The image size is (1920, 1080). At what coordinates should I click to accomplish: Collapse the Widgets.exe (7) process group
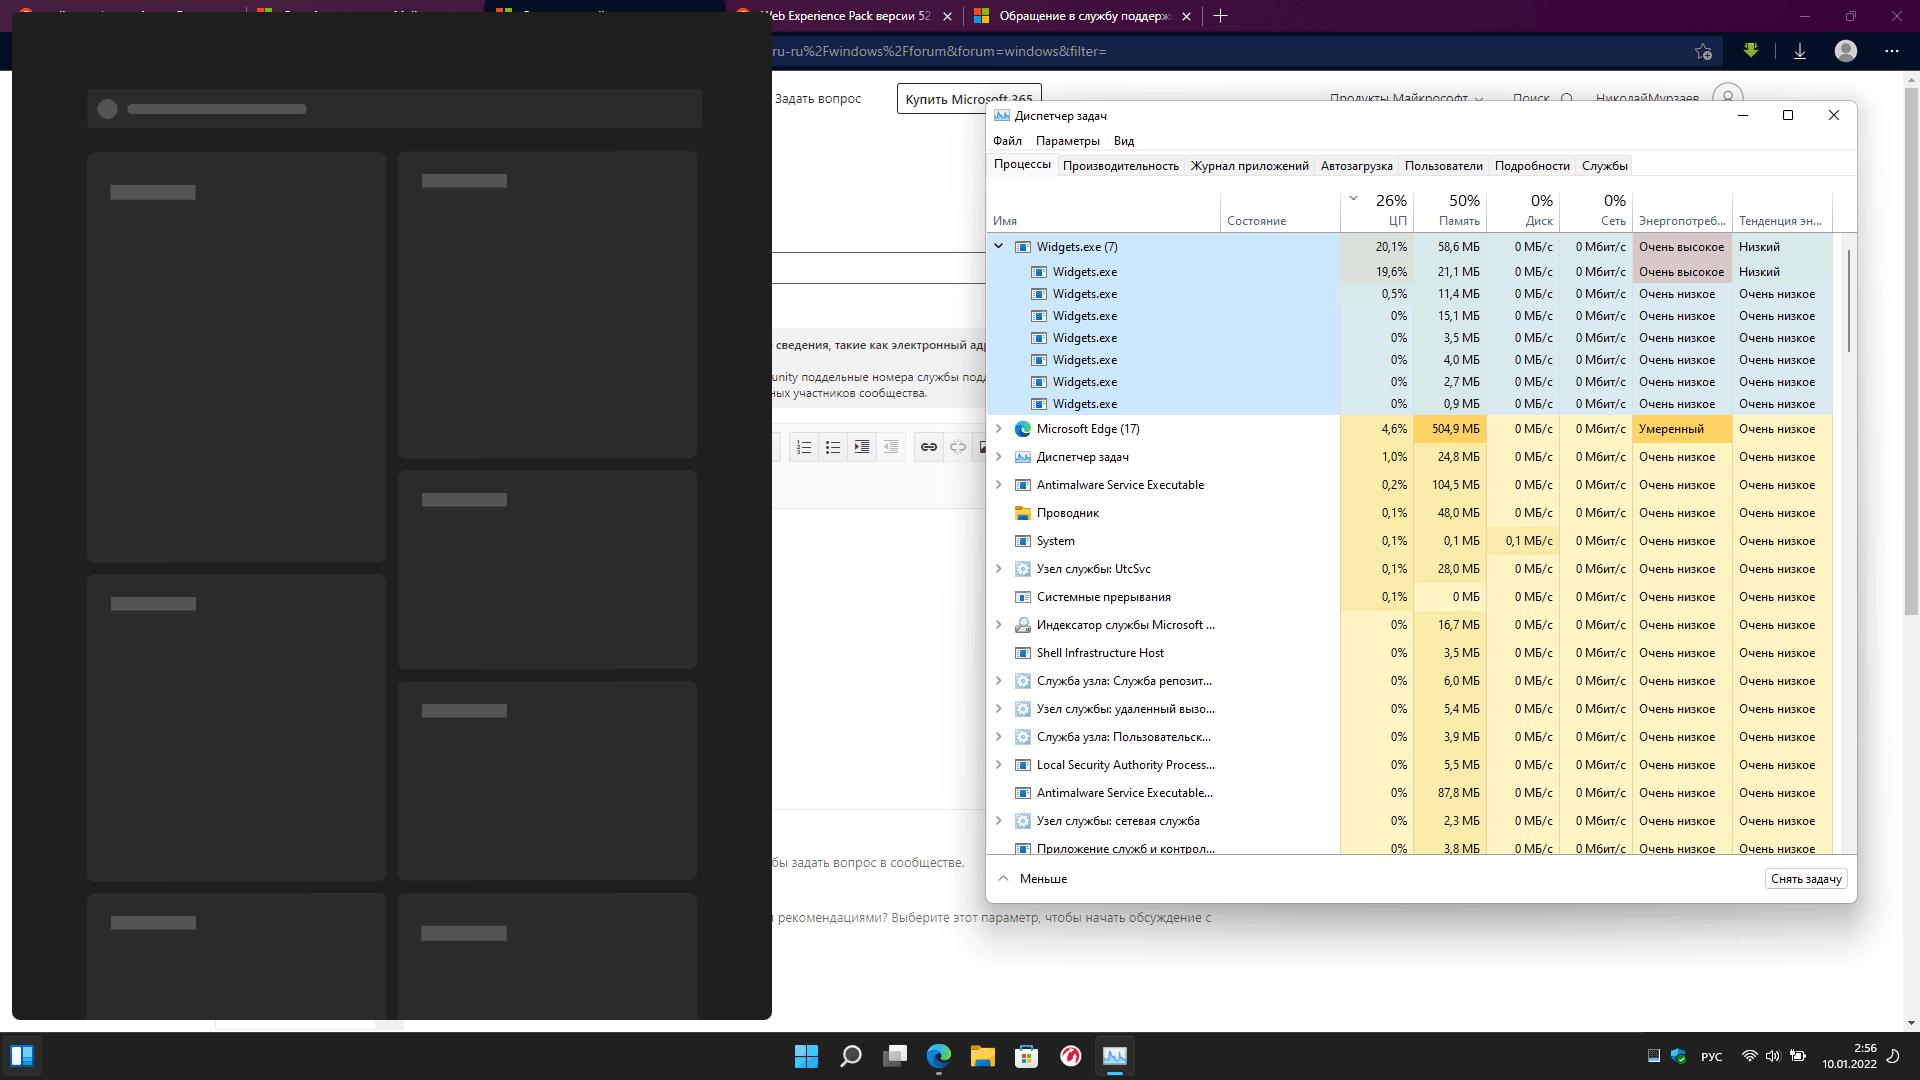point(998,246)
